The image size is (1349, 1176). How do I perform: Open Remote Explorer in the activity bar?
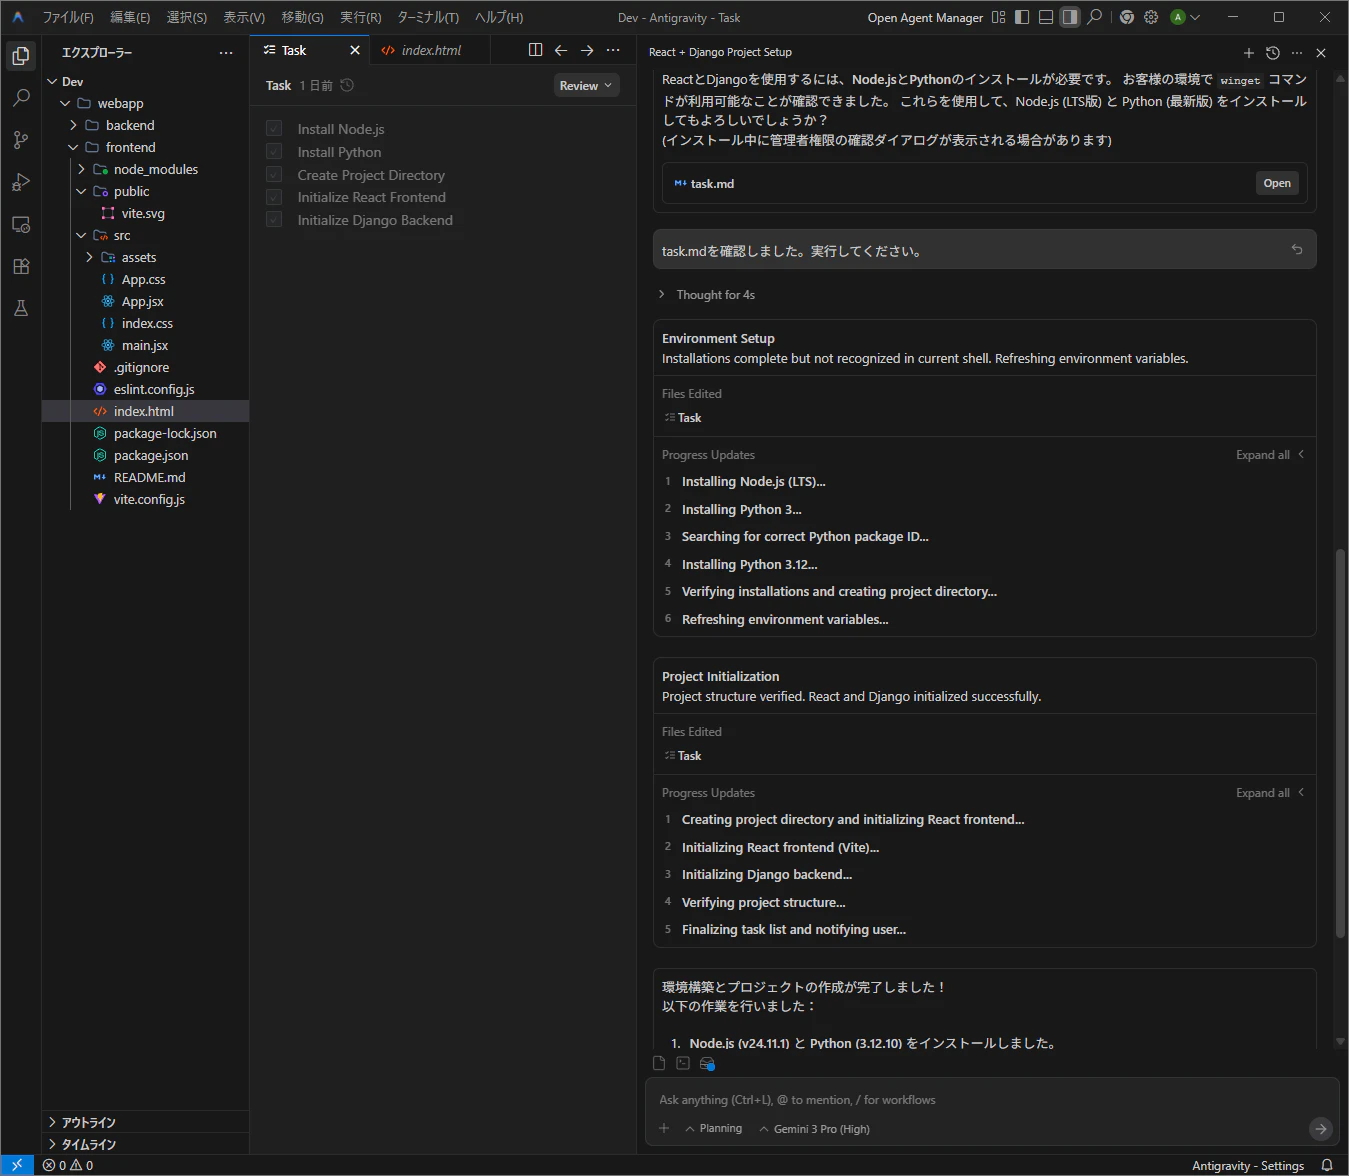coord(21,224)
